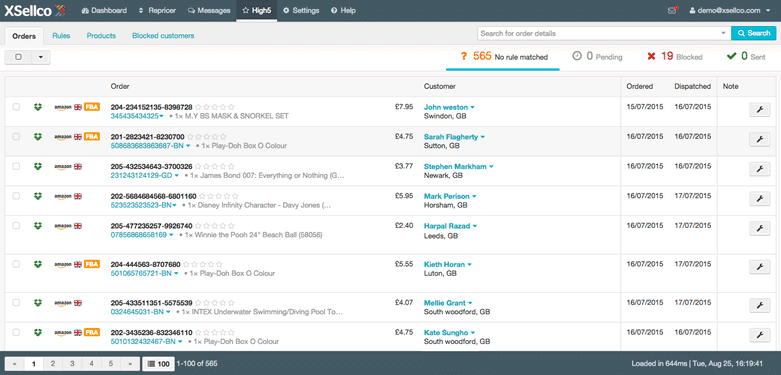Expand SKU 231243124129-GD dropdown
The height and width of the screenshot is (375, 781).
click(176, 176)
